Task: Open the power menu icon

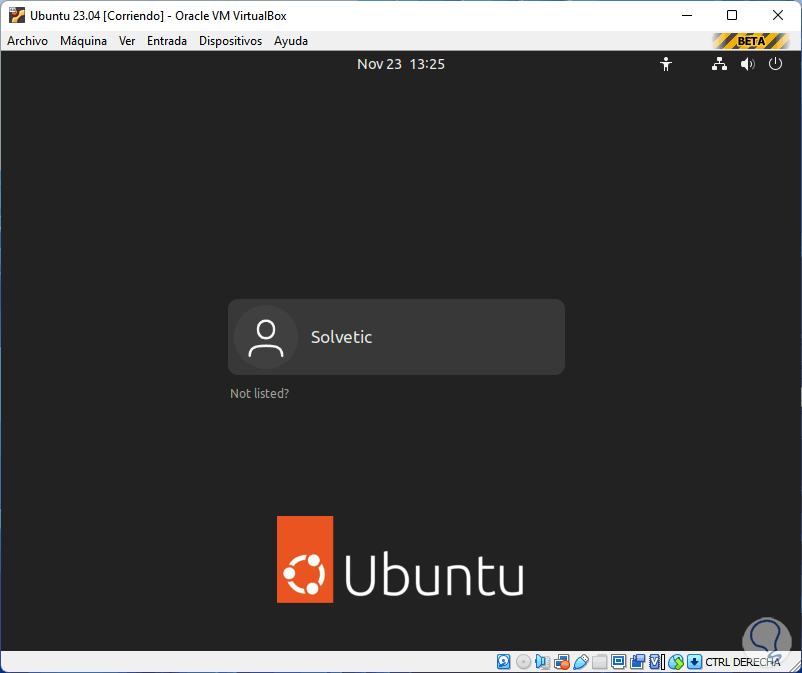Action: pyautogui.click(x=775, y=64)
